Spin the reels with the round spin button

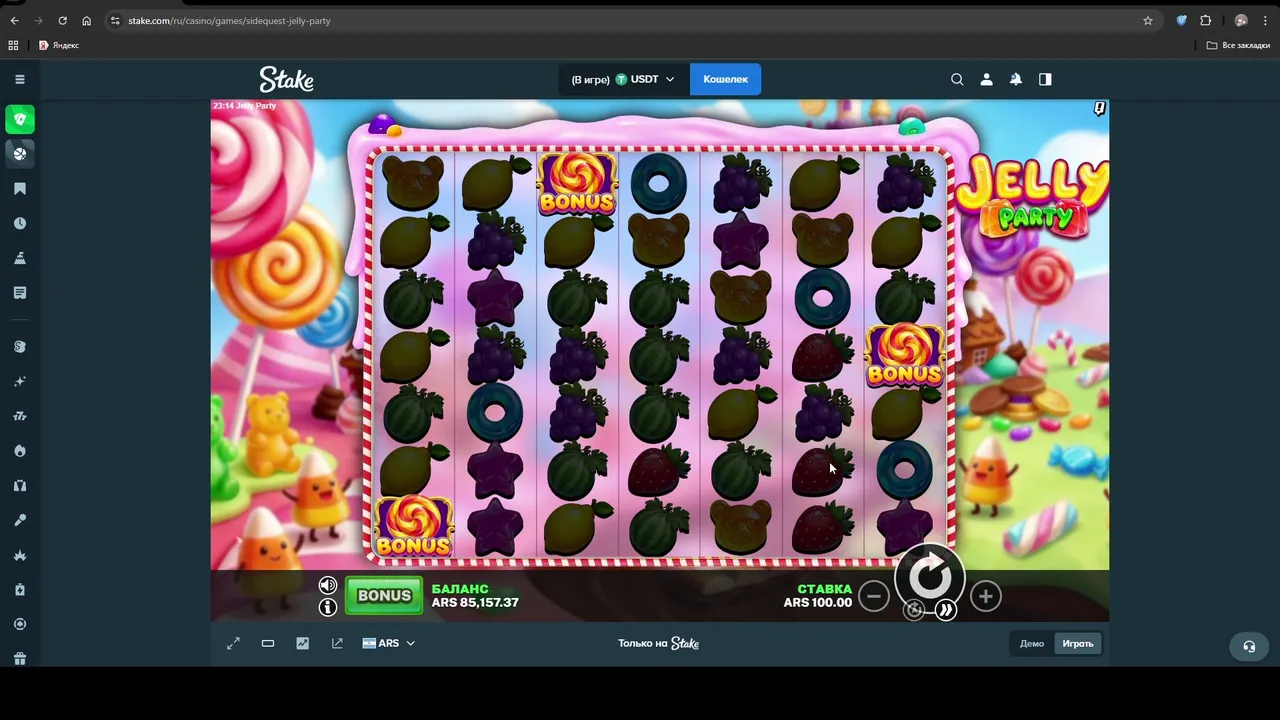930,575
